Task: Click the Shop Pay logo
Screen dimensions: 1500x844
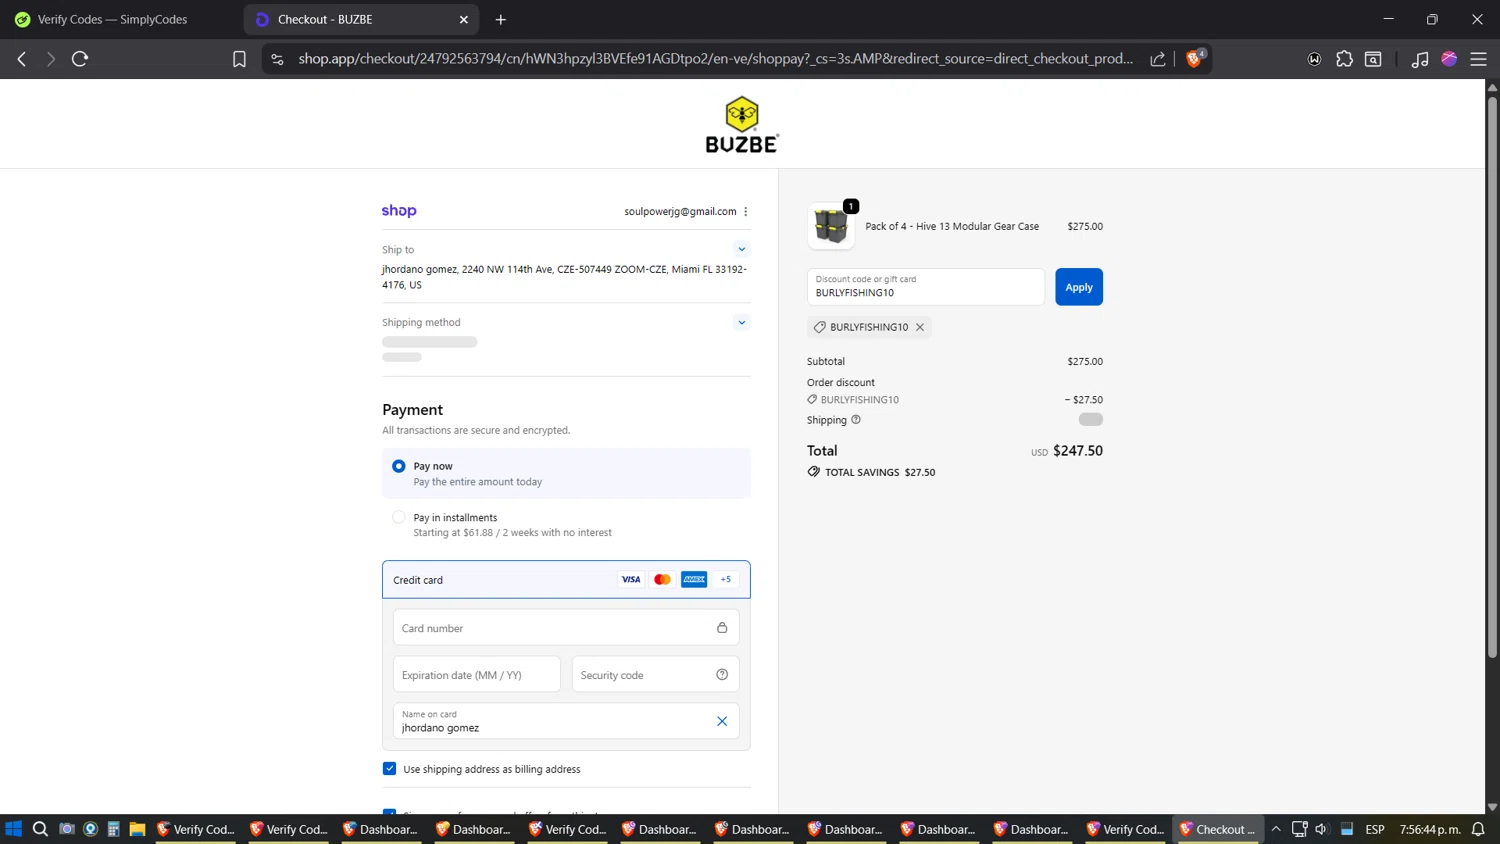Action: (399, 210)
